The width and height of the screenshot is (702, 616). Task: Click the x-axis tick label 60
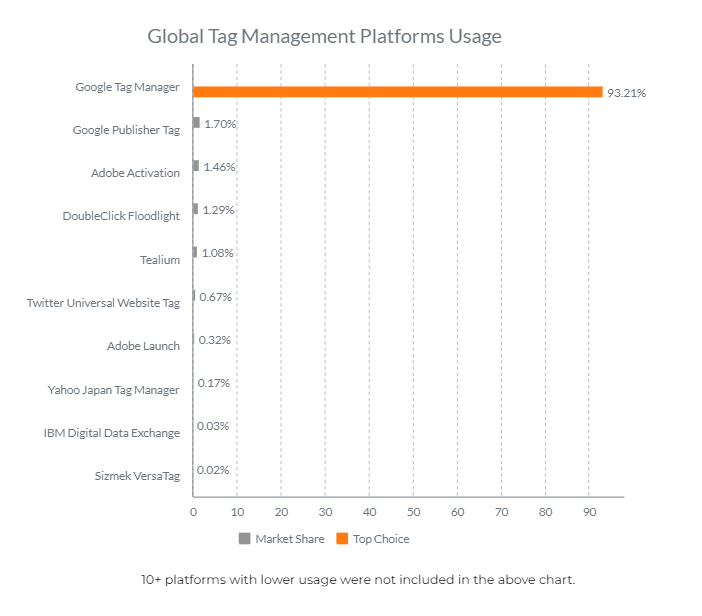(x=458, y=512)
